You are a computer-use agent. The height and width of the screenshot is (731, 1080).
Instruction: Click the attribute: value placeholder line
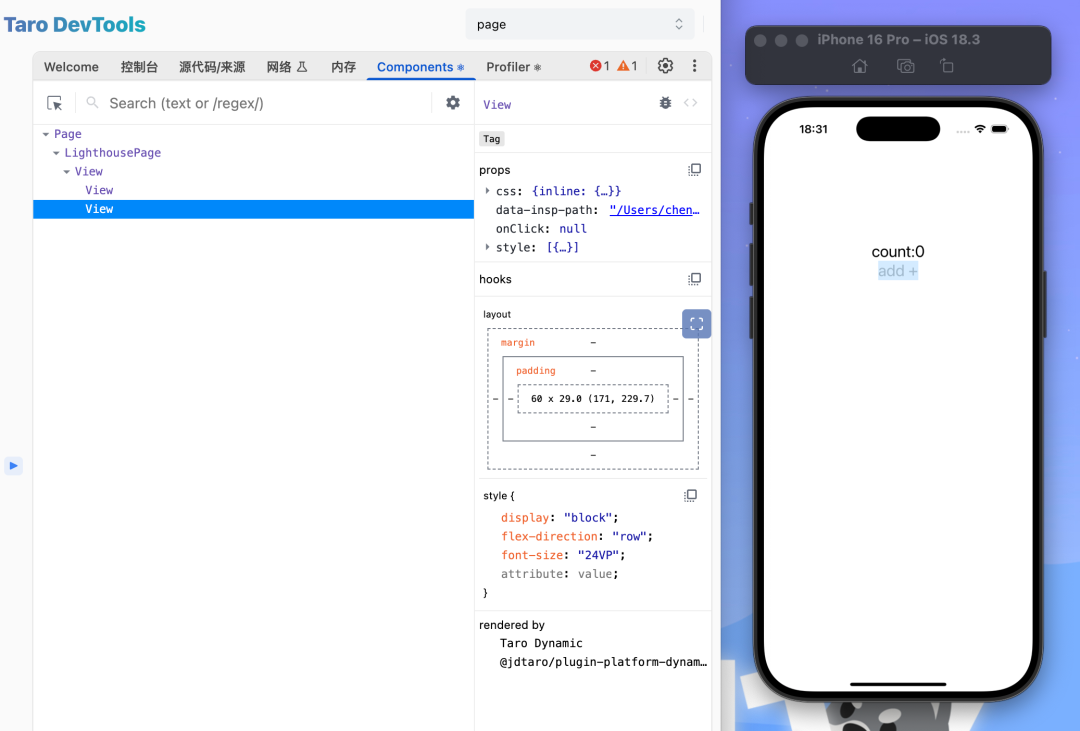coord(559,573)
